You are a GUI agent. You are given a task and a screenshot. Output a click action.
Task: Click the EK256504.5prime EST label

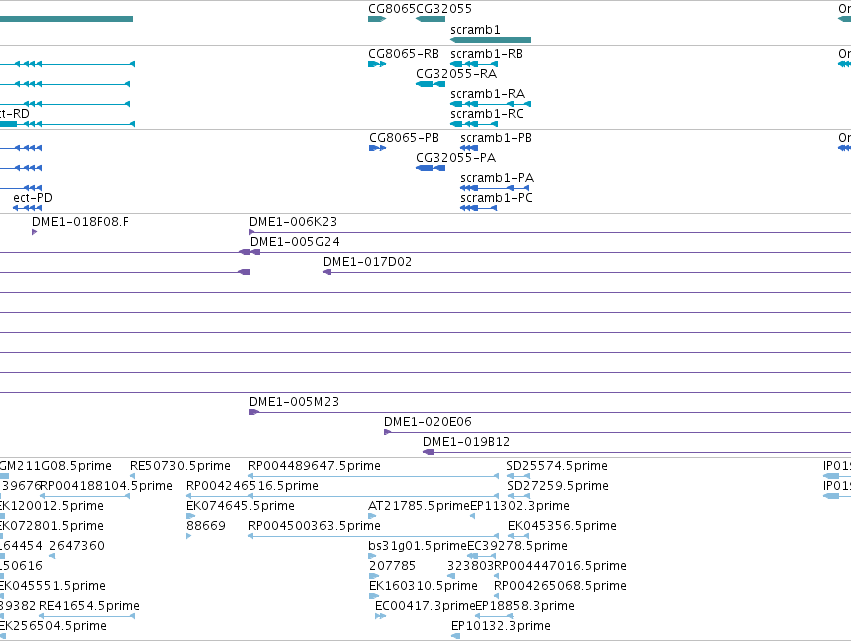tap(53, 627)
